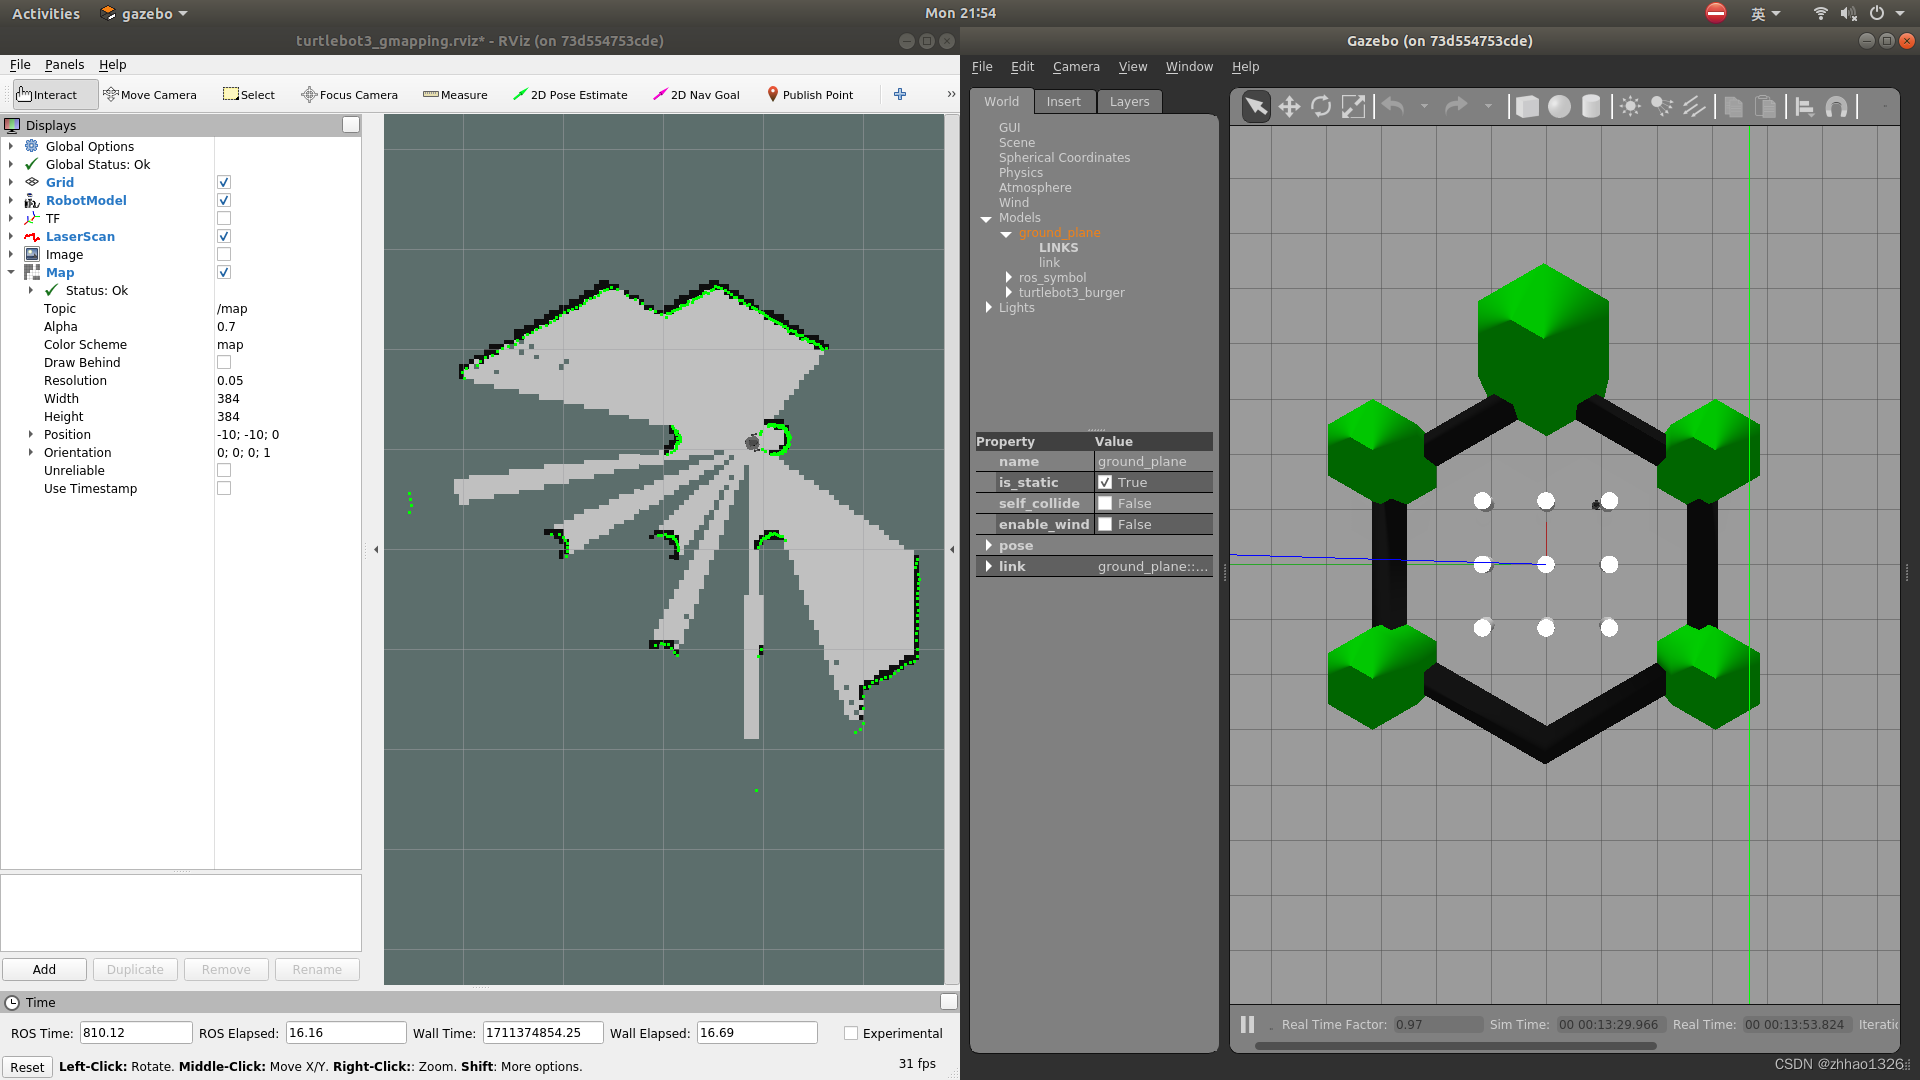Check the Unreliable option
Viewport: 1920px width, 1080px height.
coord(224,470)
